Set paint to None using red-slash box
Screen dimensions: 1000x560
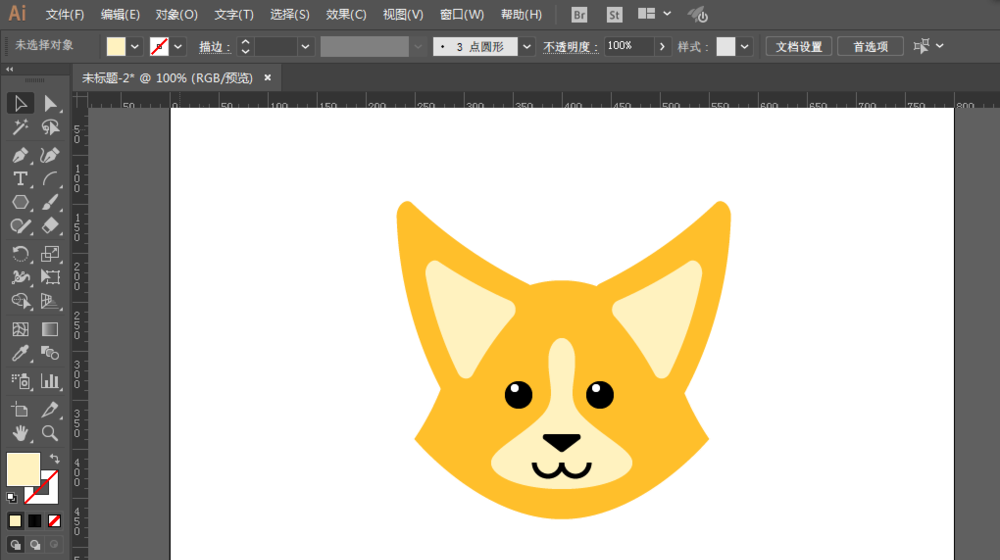(x=54, y=520)
